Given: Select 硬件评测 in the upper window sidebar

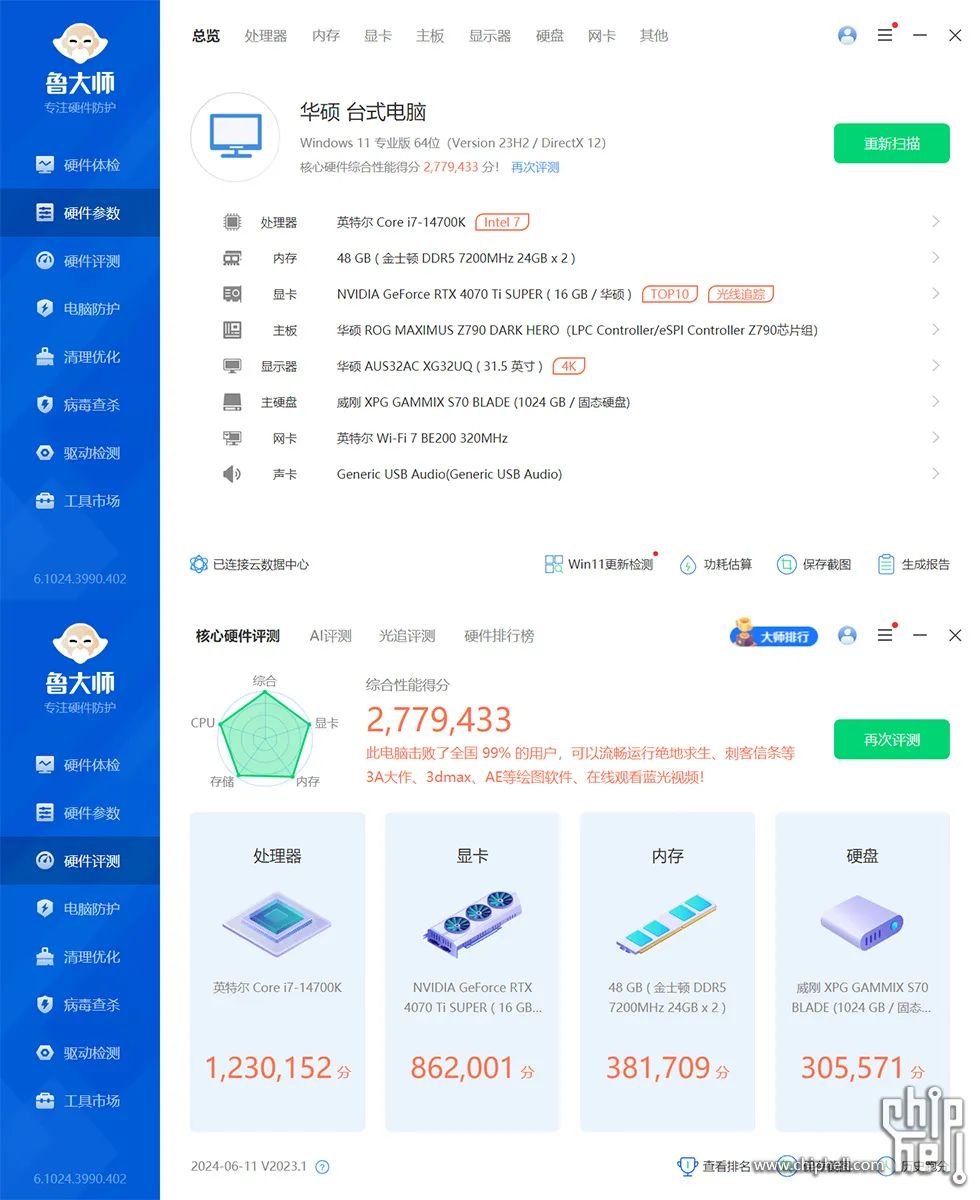Looking at the screenshot, I should click(80, 261).
